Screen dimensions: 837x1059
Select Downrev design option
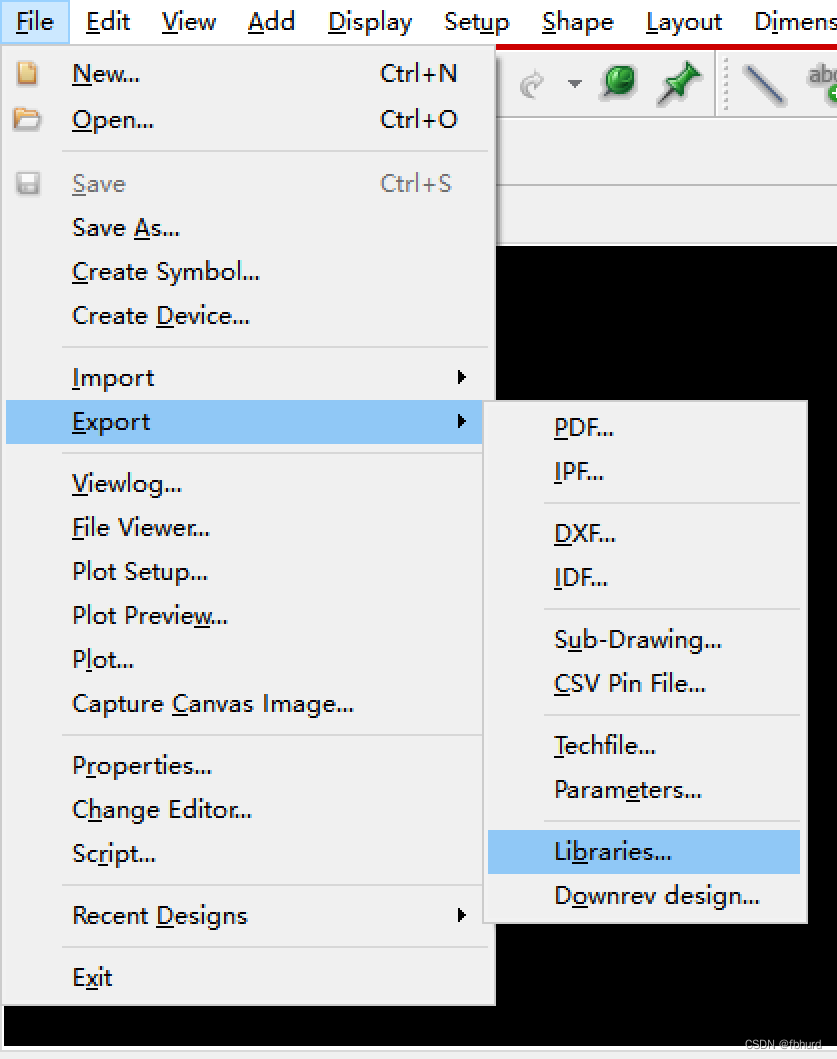coord(656,896)
